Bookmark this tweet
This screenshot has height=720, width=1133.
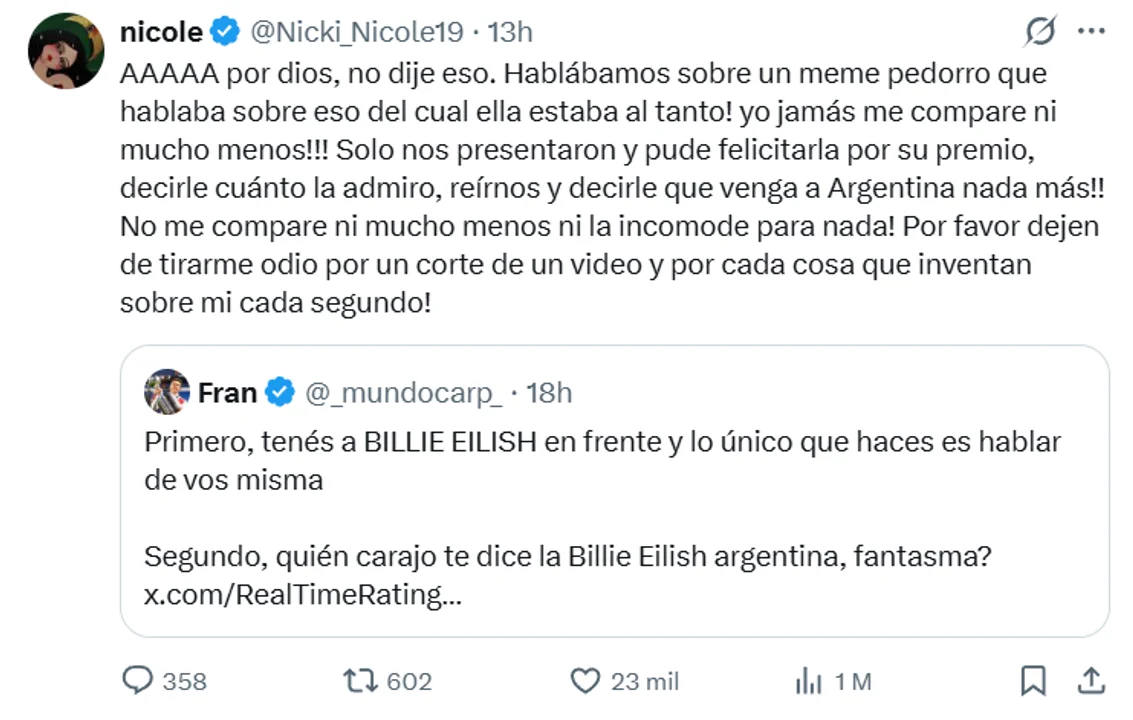click(1032, 681)
